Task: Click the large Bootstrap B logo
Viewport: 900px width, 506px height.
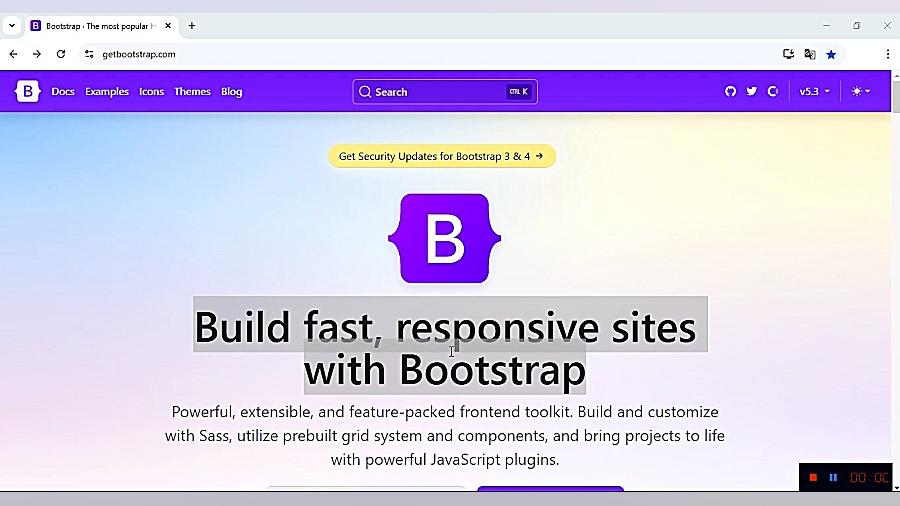Action: click(445, 238)
